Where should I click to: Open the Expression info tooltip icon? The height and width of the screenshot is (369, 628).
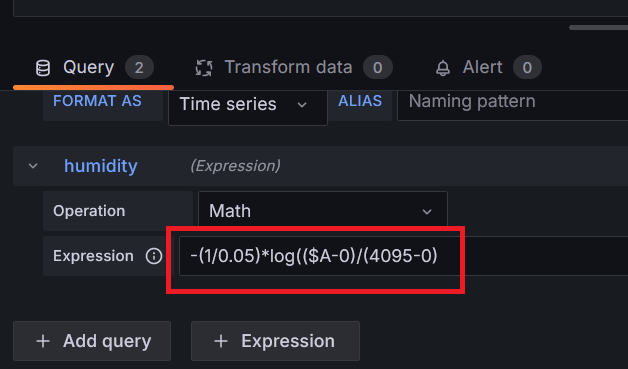click(154, 256)
